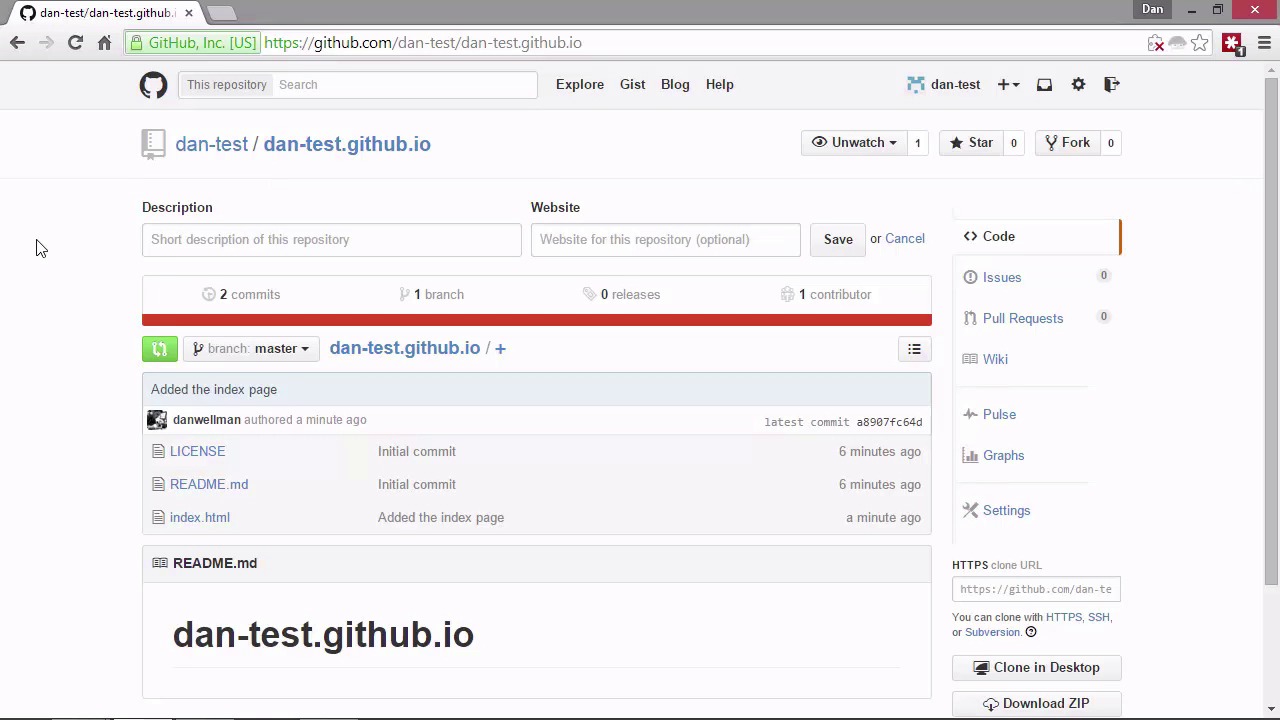This screenshot has width=1280, height=720.
Task: Open the LICENSE file
Action: pos(197,452)
